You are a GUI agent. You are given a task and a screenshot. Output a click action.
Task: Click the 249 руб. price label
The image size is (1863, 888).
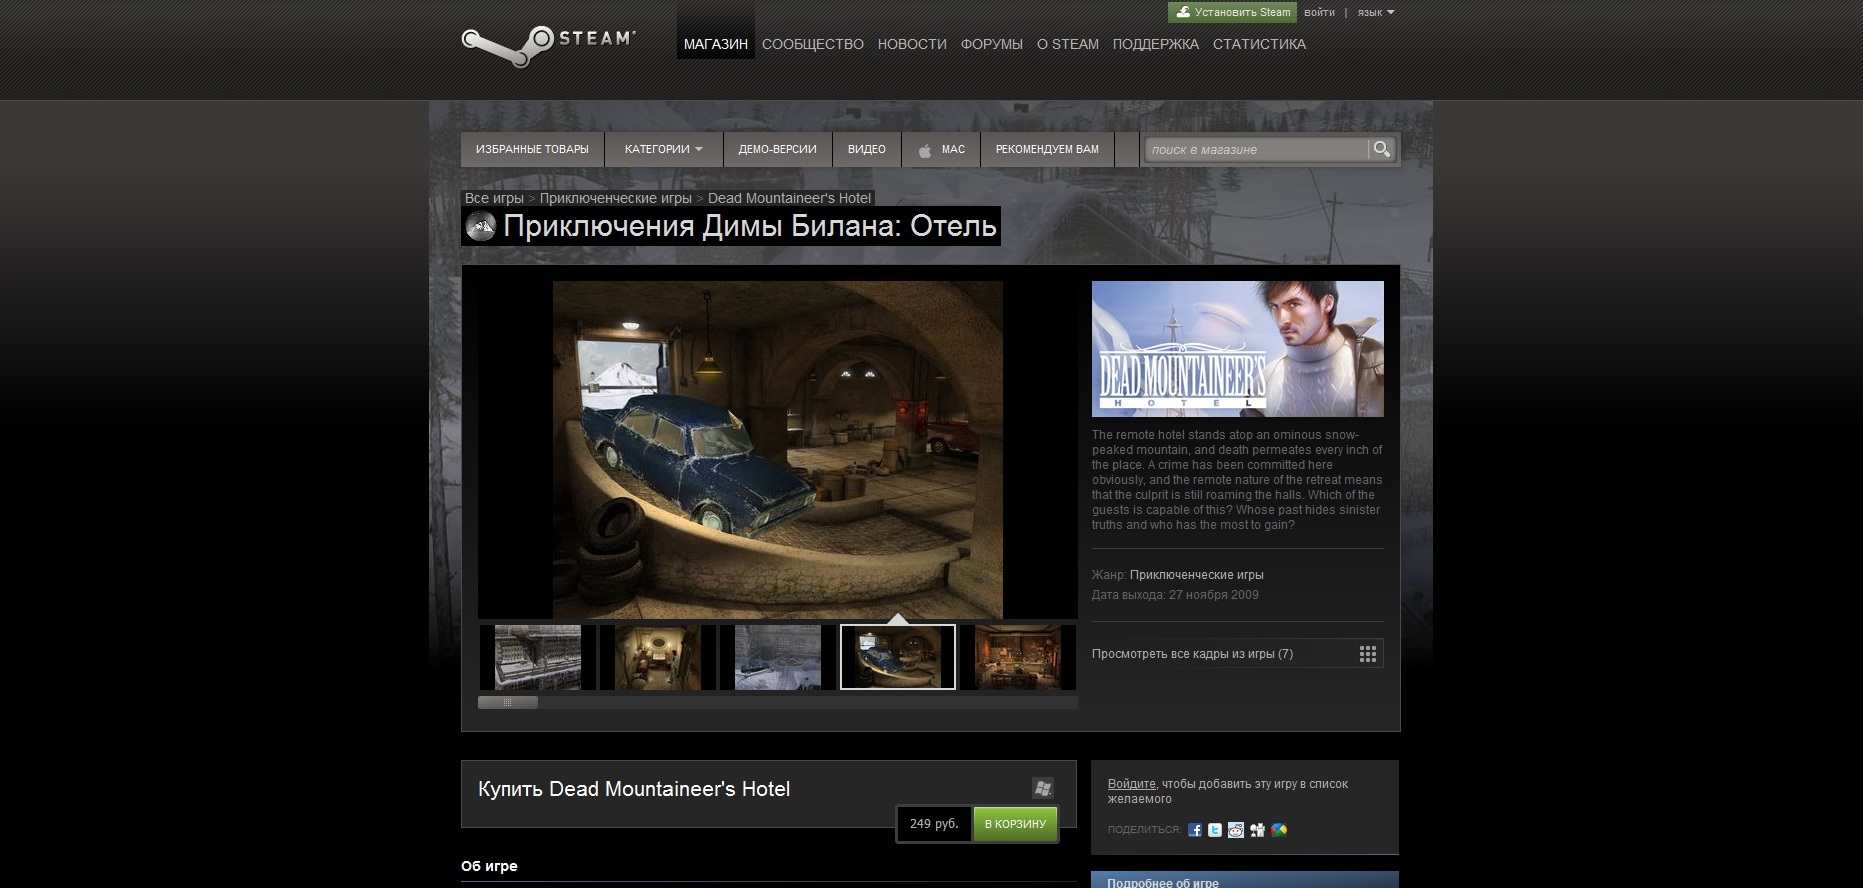click(x=934, y=824)
